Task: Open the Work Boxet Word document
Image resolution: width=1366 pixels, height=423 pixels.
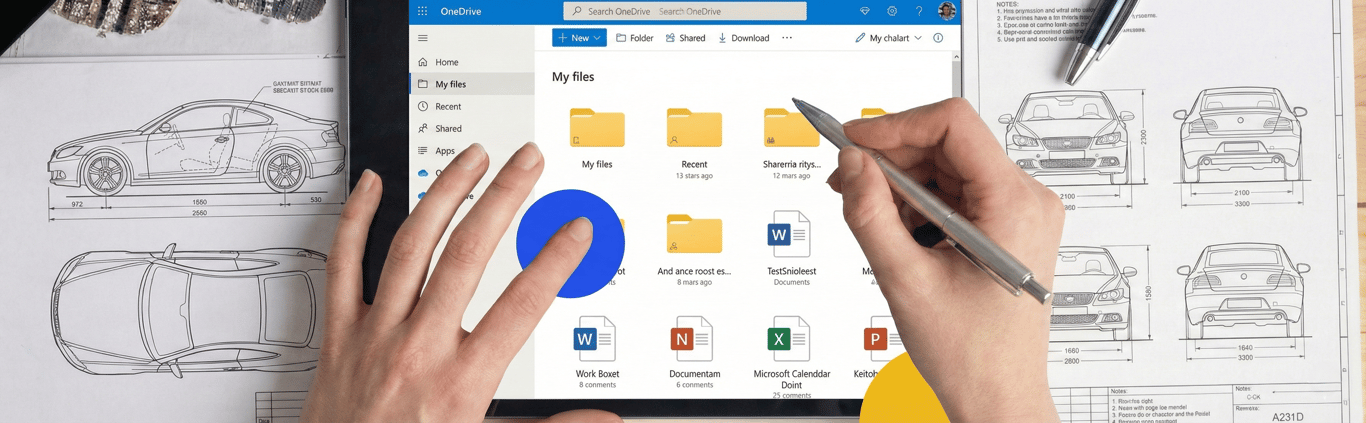Action: coord(595,340)
